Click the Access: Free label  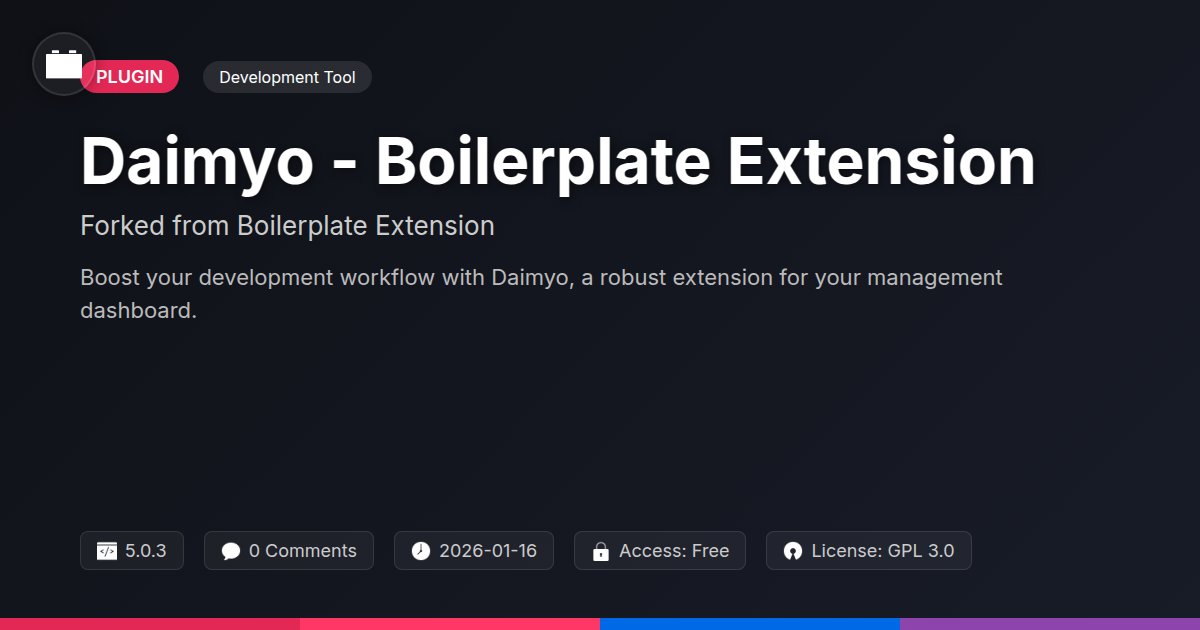(674, 551)
